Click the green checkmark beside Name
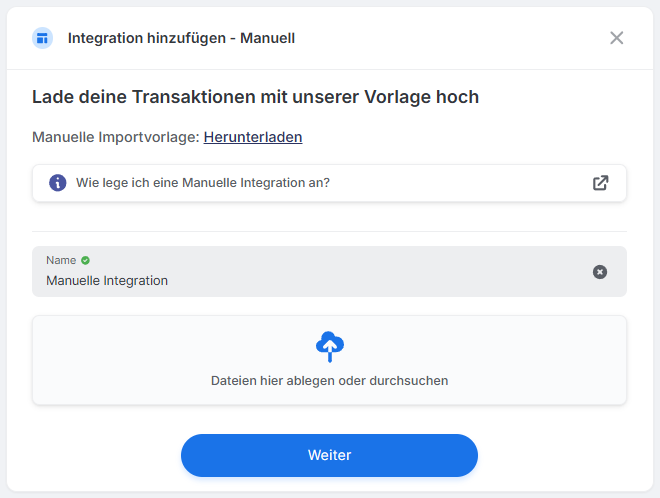The height and width of the screenshot is (498, 660). click(x=86, y=260)
